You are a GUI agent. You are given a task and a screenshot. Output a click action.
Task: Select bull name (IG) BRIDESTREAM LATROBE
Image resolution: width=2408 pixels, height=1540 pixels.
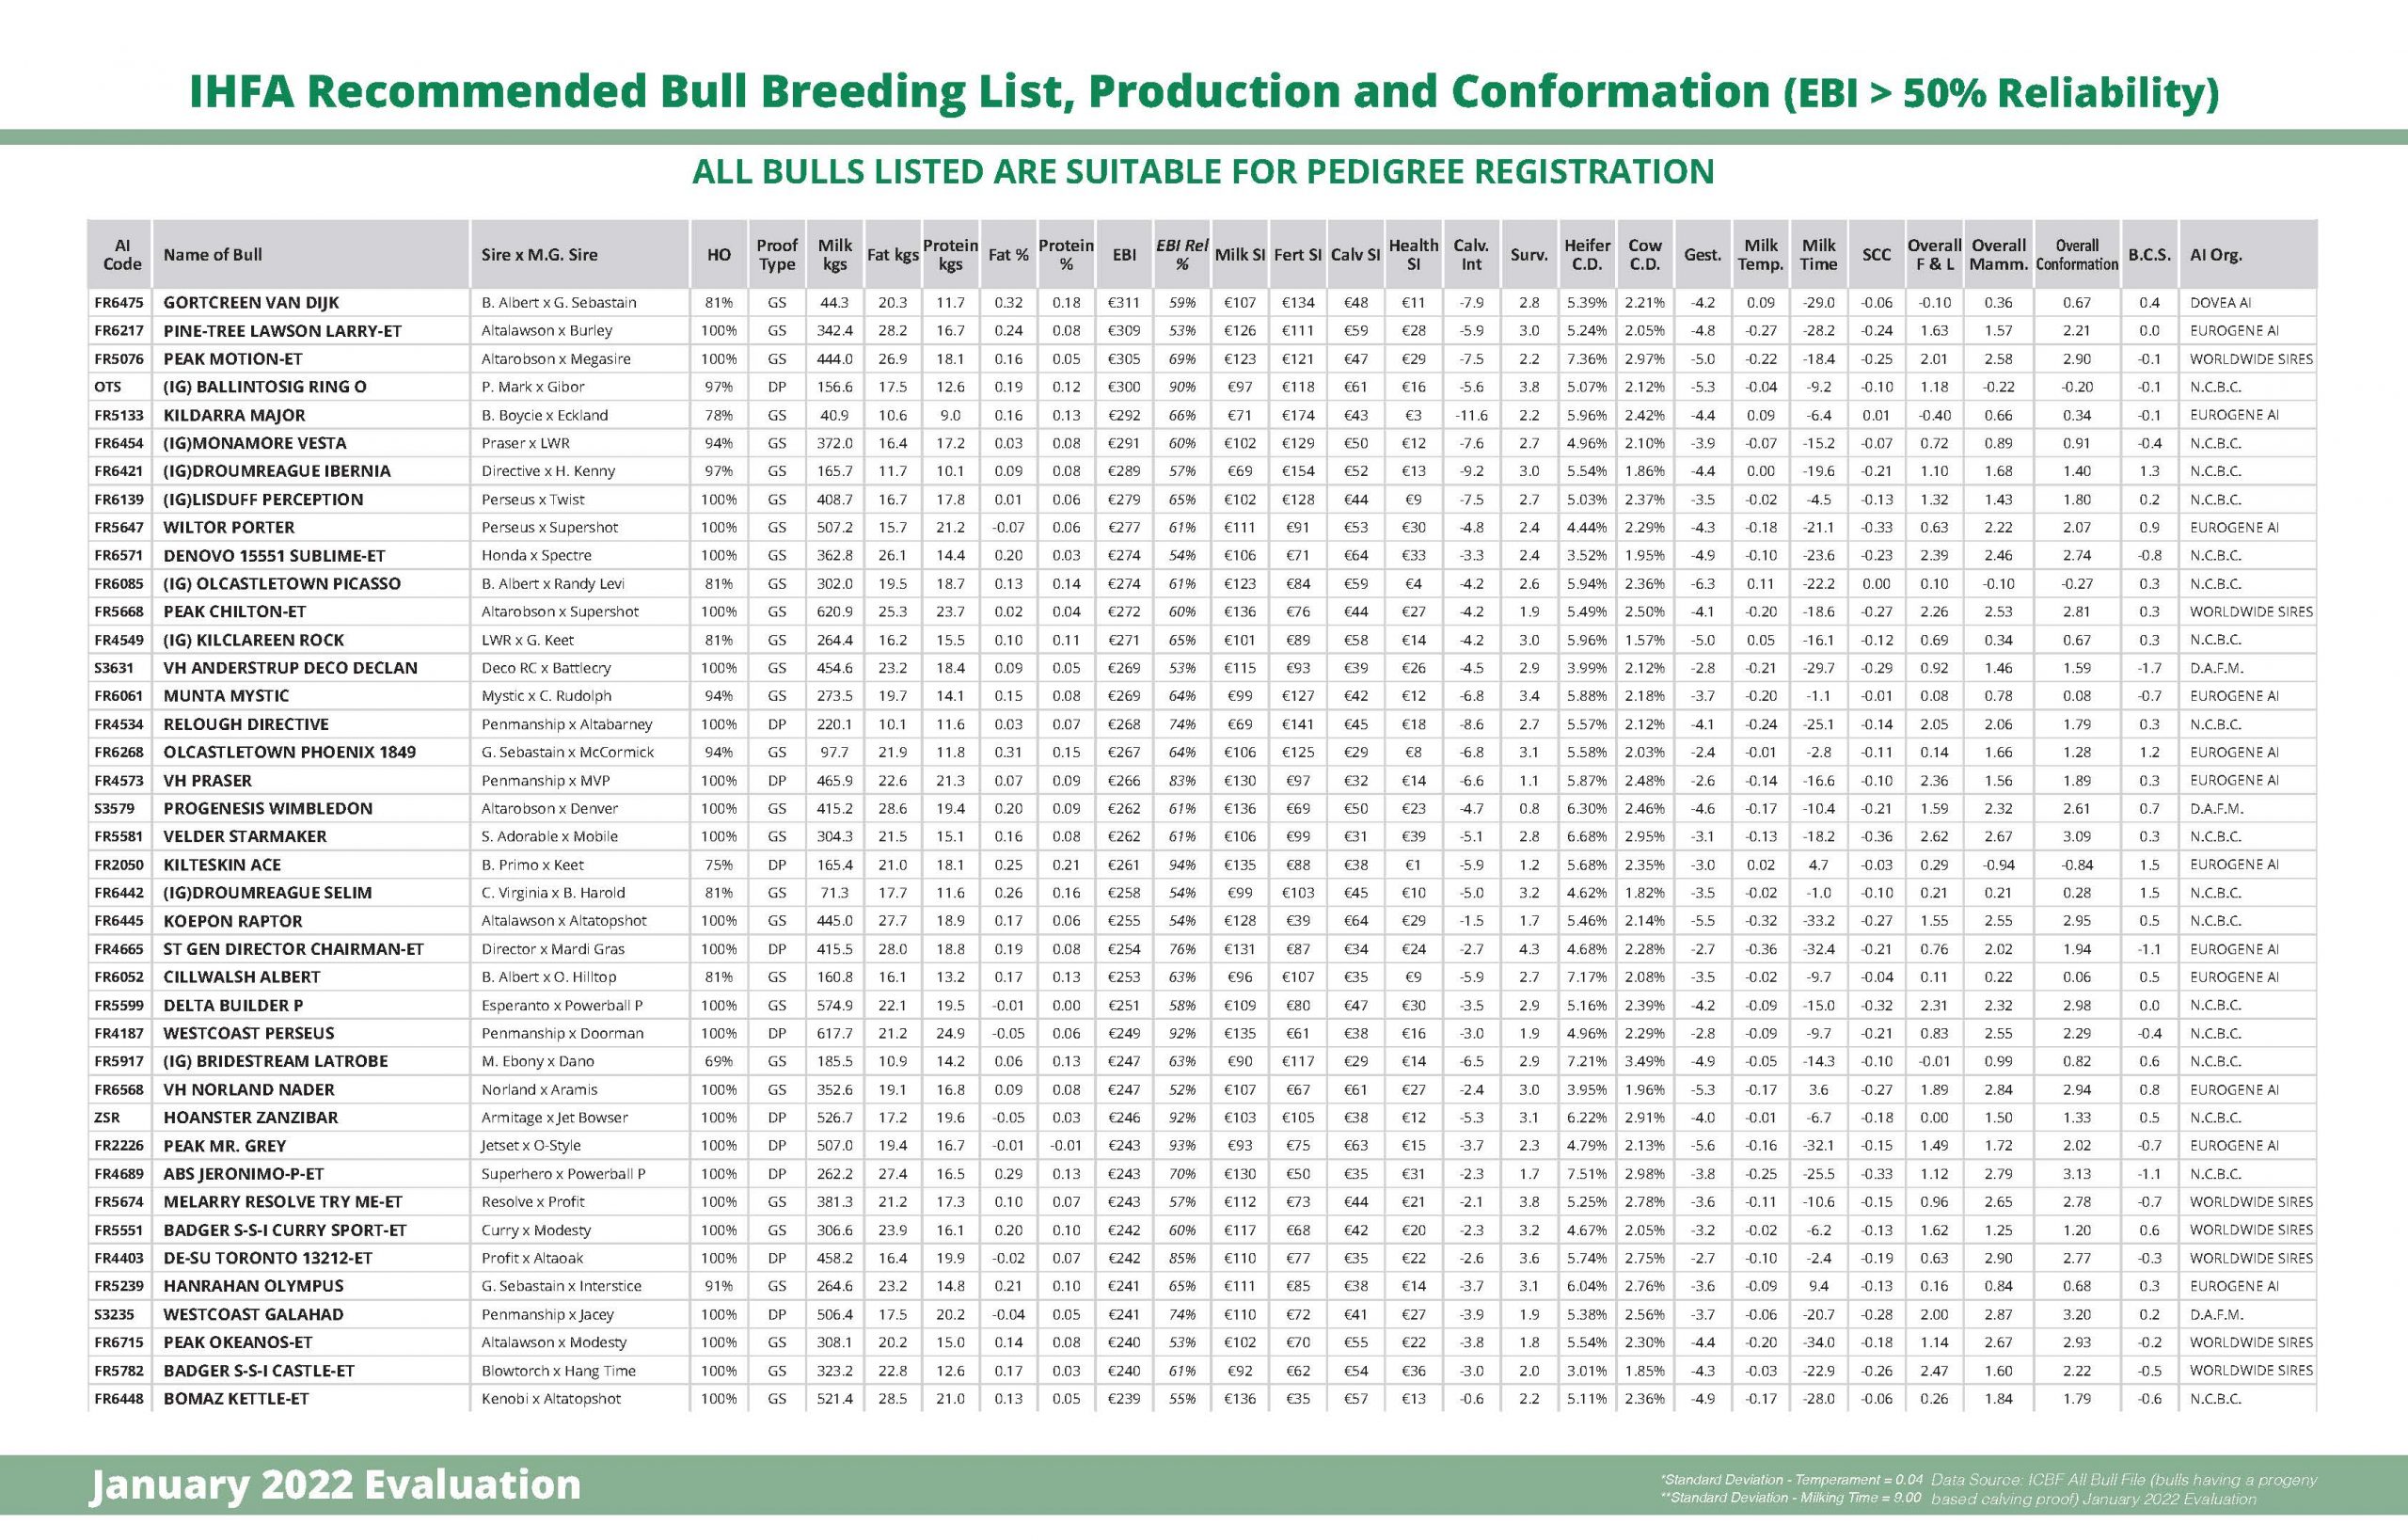pos(275,1061)
